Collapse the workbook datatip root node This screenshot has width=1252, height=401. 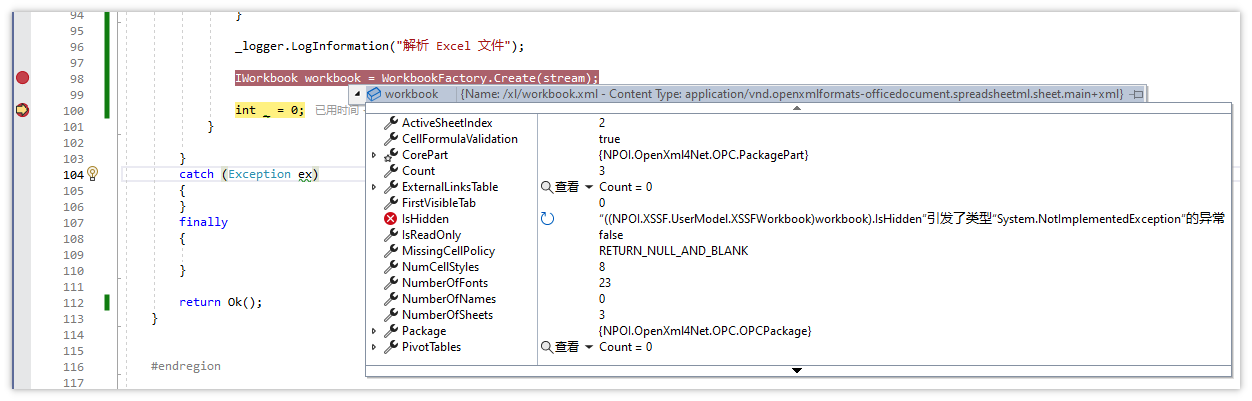[x=358, y=94]
